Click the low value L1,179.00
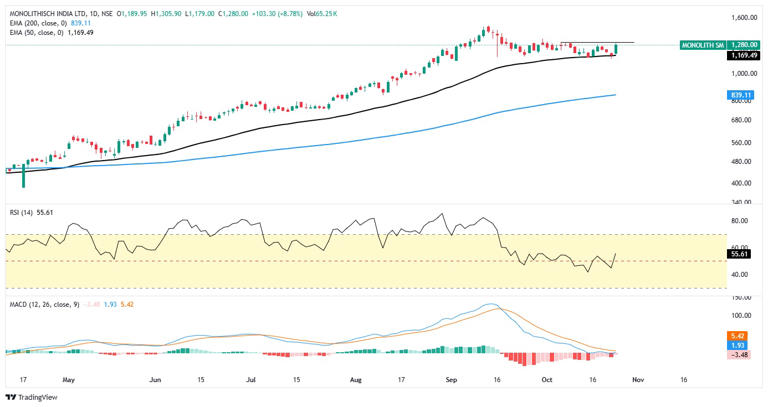This screenshot has width=768, height=407. [200, 14]
